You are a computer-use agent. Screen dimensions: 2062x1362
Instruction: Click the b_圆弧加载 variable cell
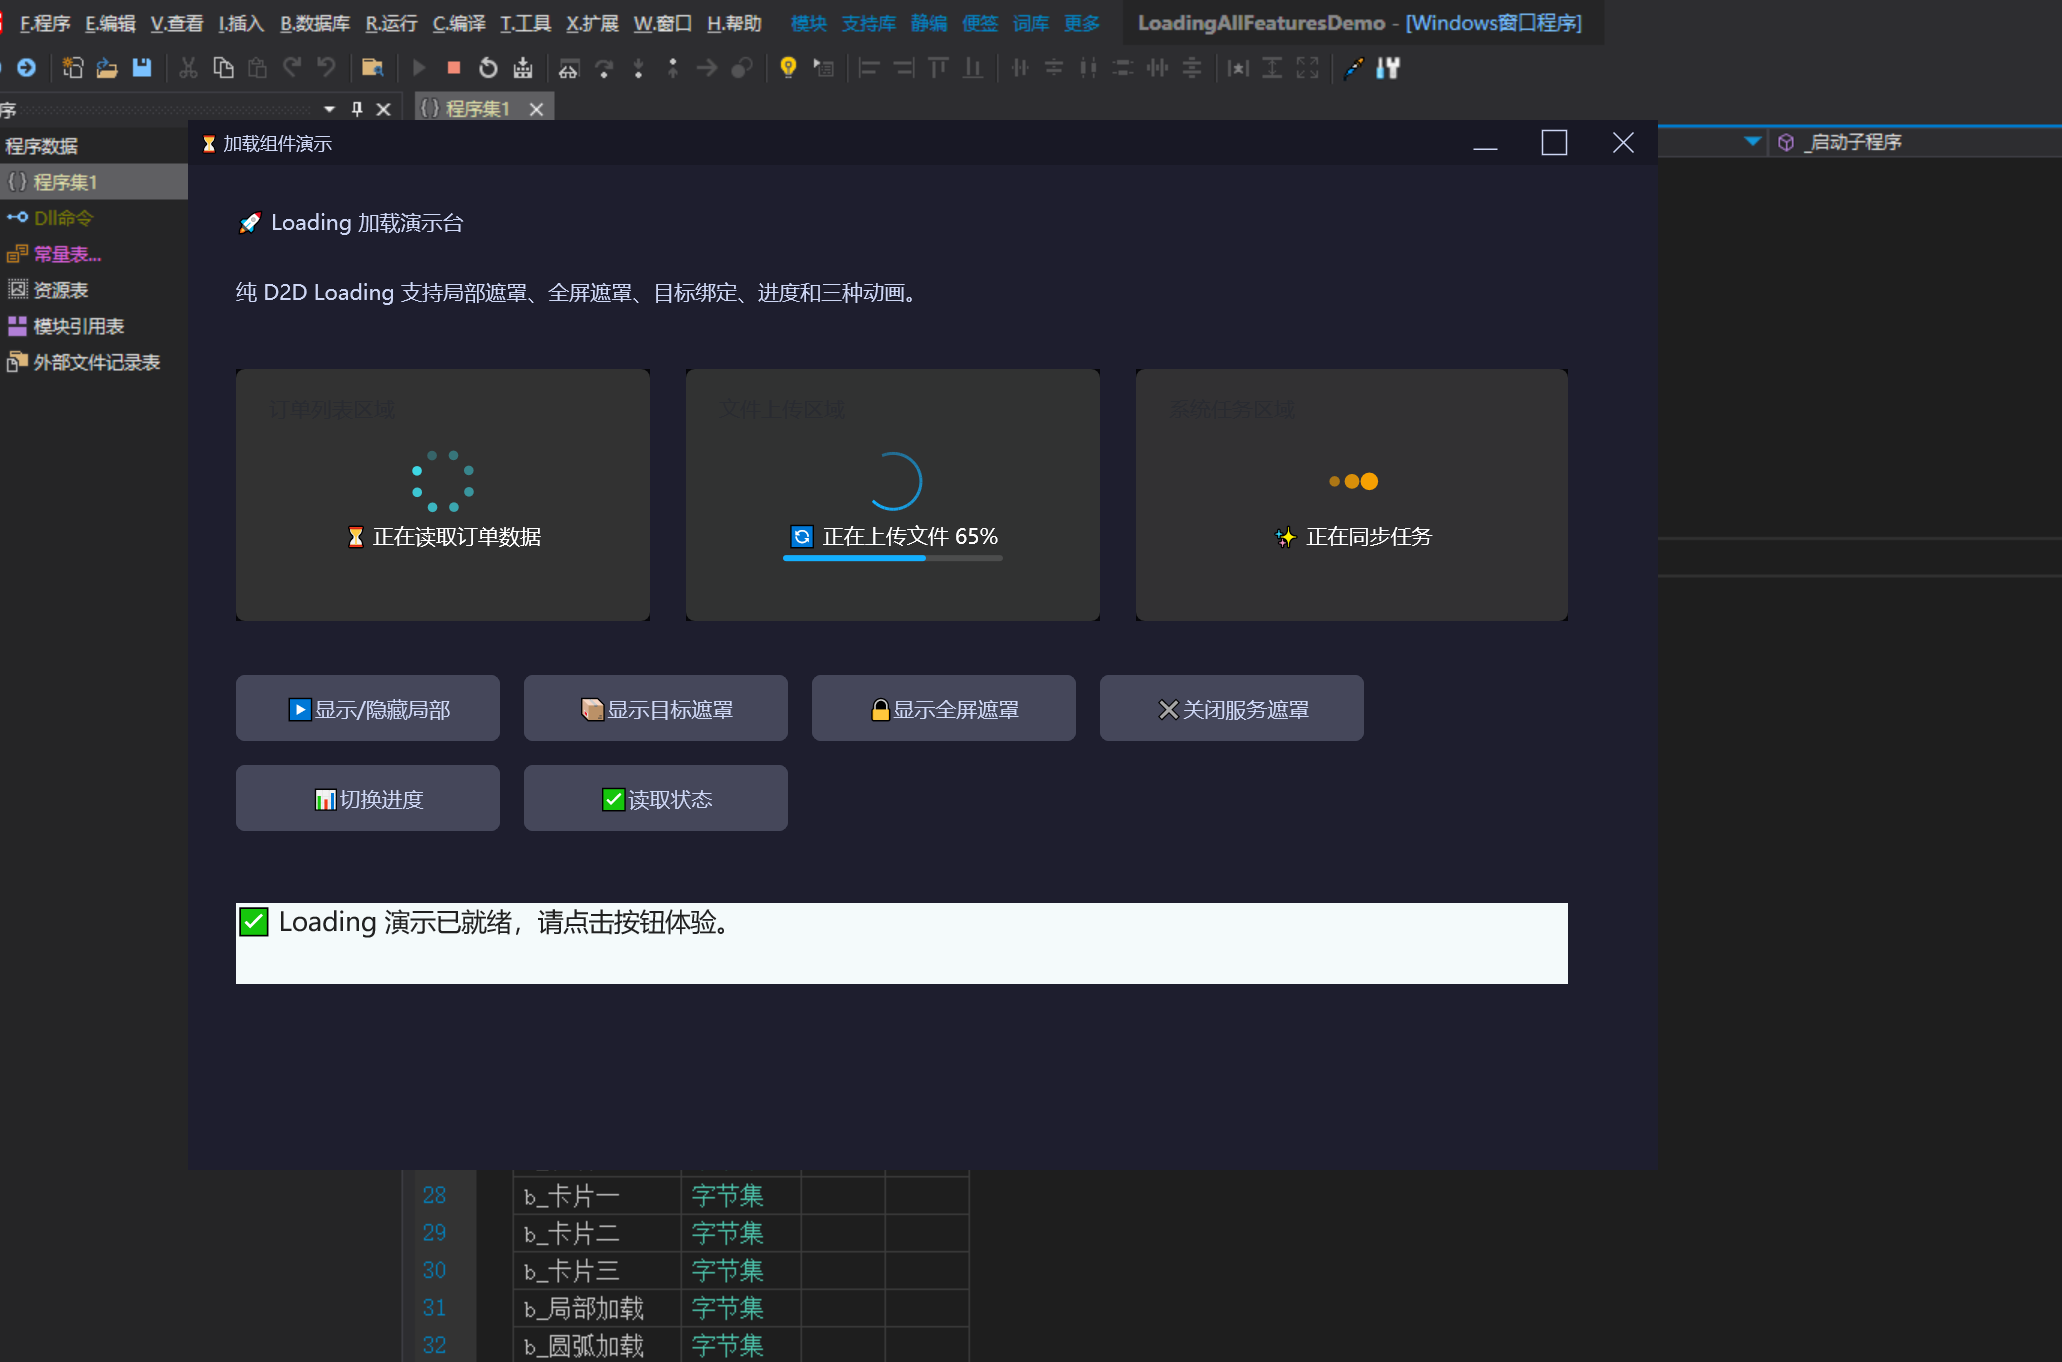(x=597, y=1345)
